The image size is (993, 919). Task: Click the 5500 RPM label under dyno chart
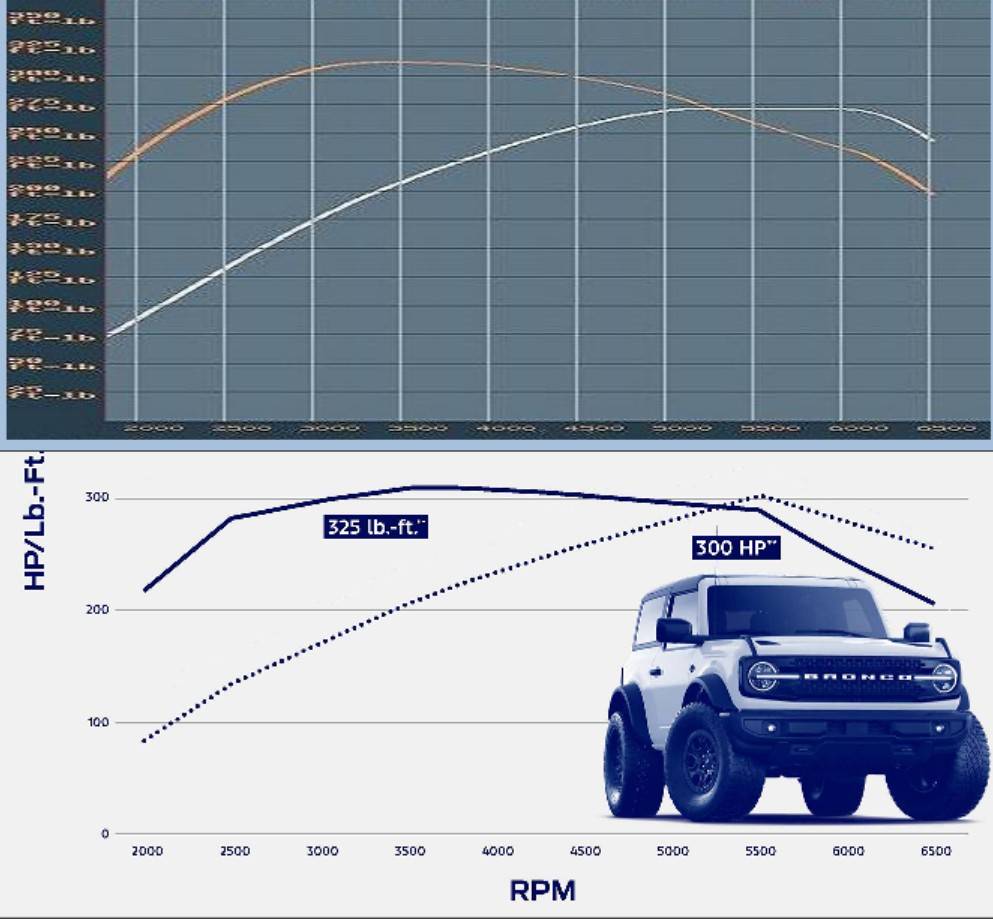[x=770, y=428]
